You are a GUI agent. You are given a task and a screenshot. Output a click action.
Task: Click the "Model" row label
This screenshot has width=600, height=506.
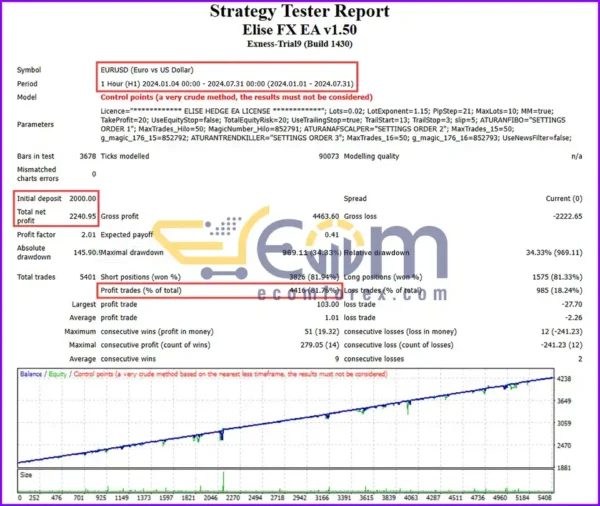click(x=27, y=97)
